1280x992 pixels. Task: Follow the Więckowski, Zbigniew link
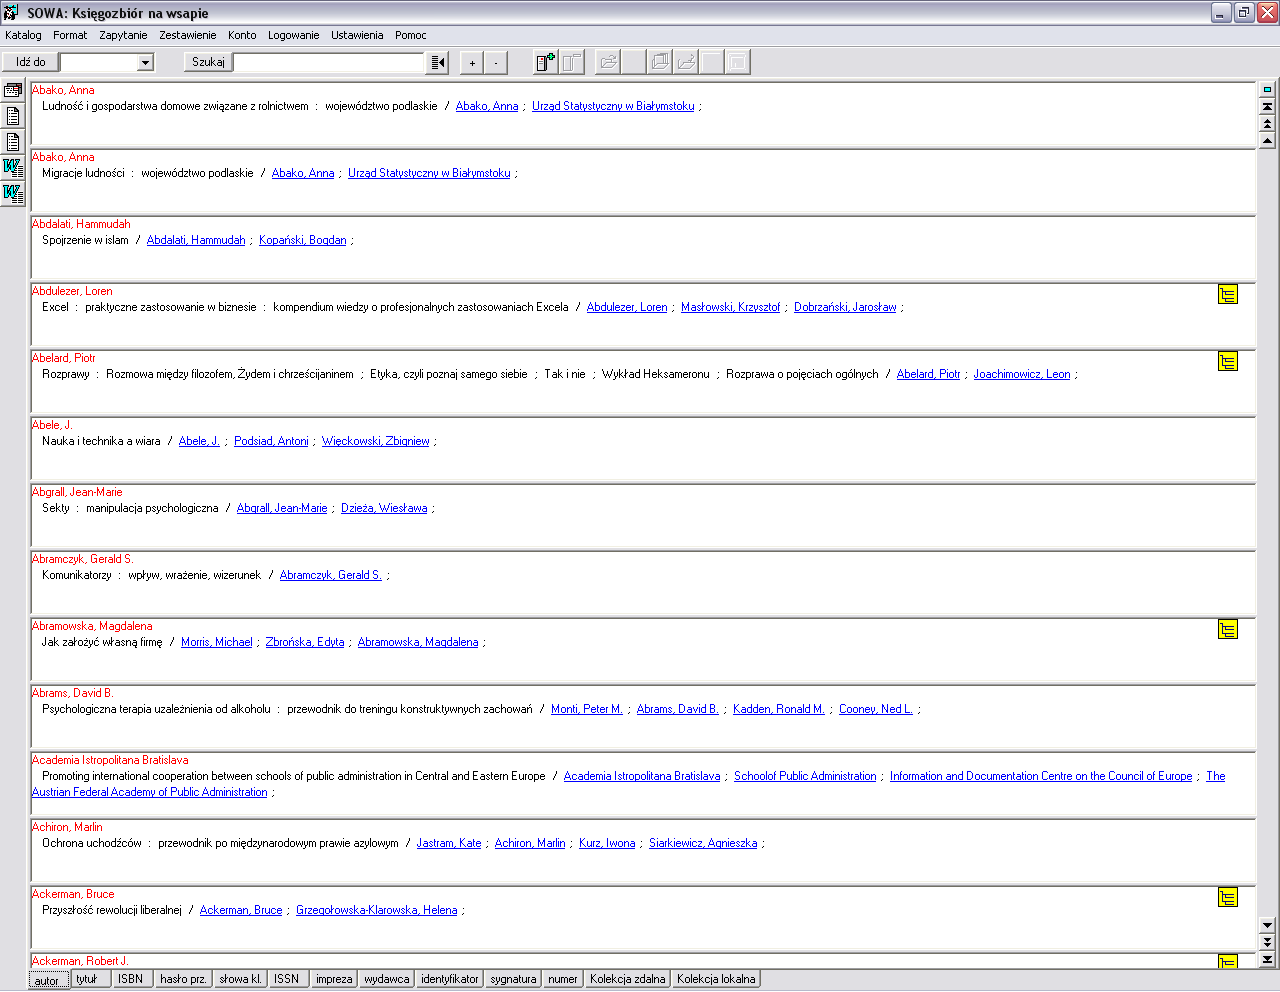pyautogui.click(x=375, y=441)
